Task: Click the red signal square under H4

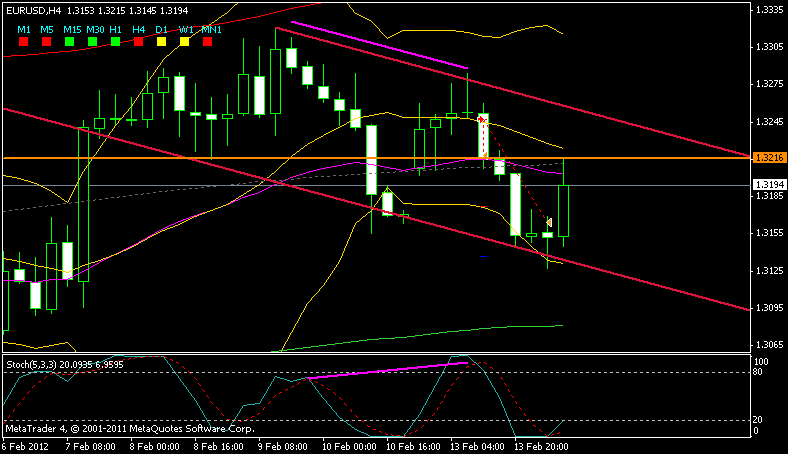Action: (138, 42)
